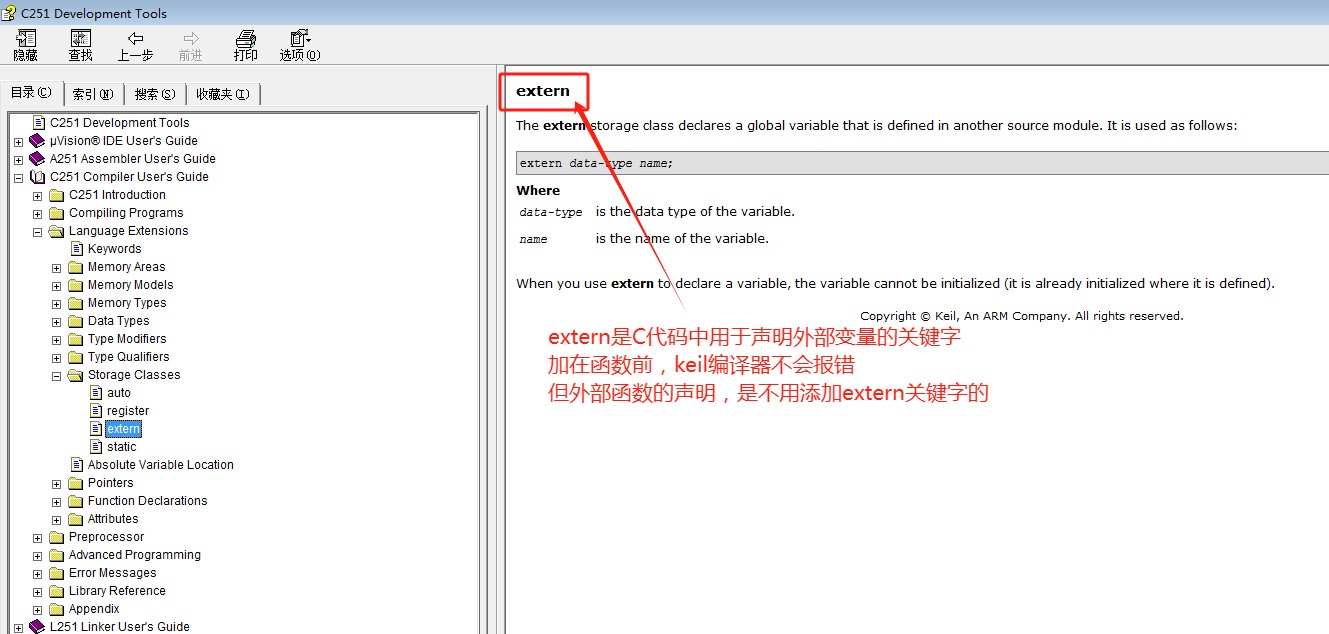Viewport: 1329px width, 634px height.
Task: Collapse the C251 Compiler User's Guide node
Action: click(x=19, y=177)
